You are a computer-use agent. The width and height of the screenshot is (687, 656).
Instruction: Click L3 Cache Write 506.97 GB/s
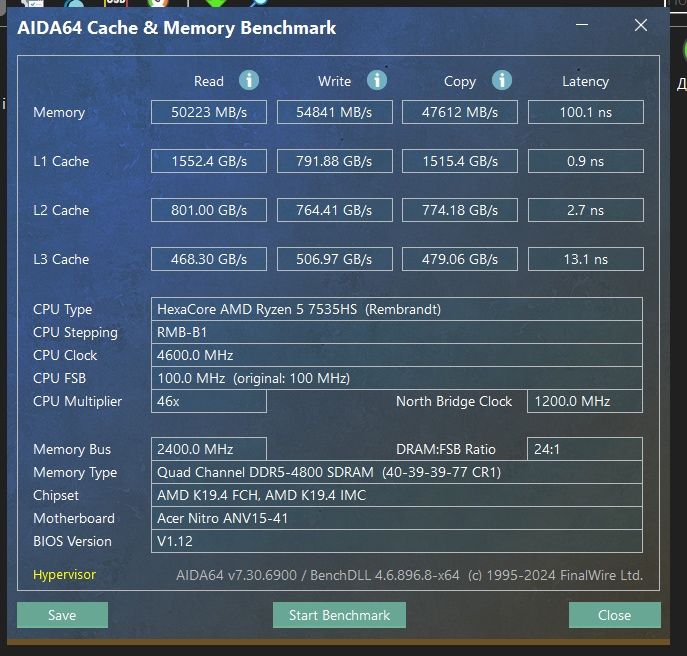(x=335, y=259)
